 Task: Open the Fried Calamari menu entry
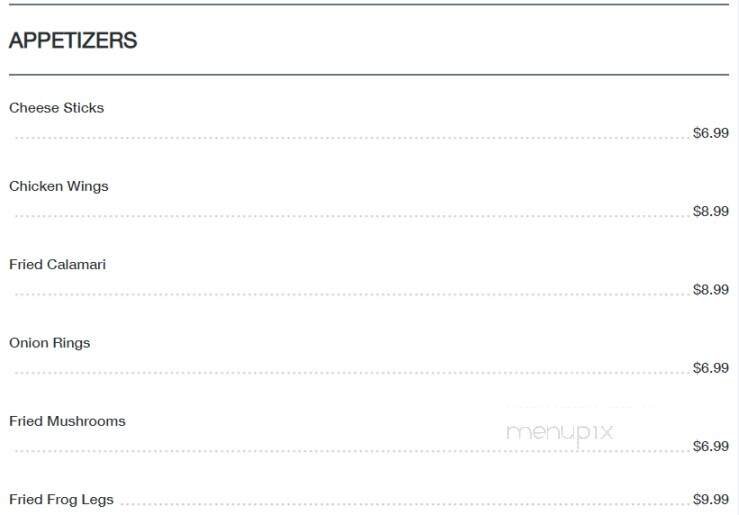point(57,265)
